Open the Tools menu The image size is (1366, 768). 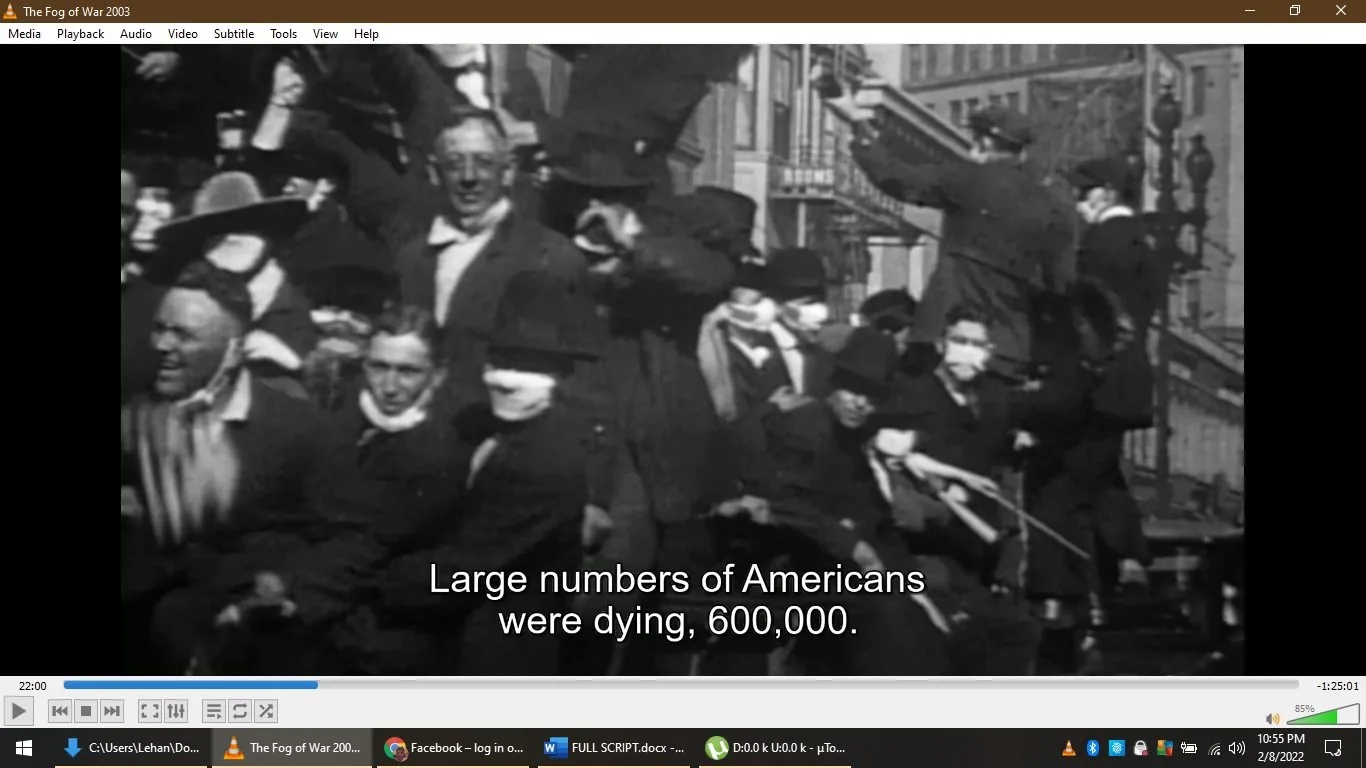pos(284,34)
